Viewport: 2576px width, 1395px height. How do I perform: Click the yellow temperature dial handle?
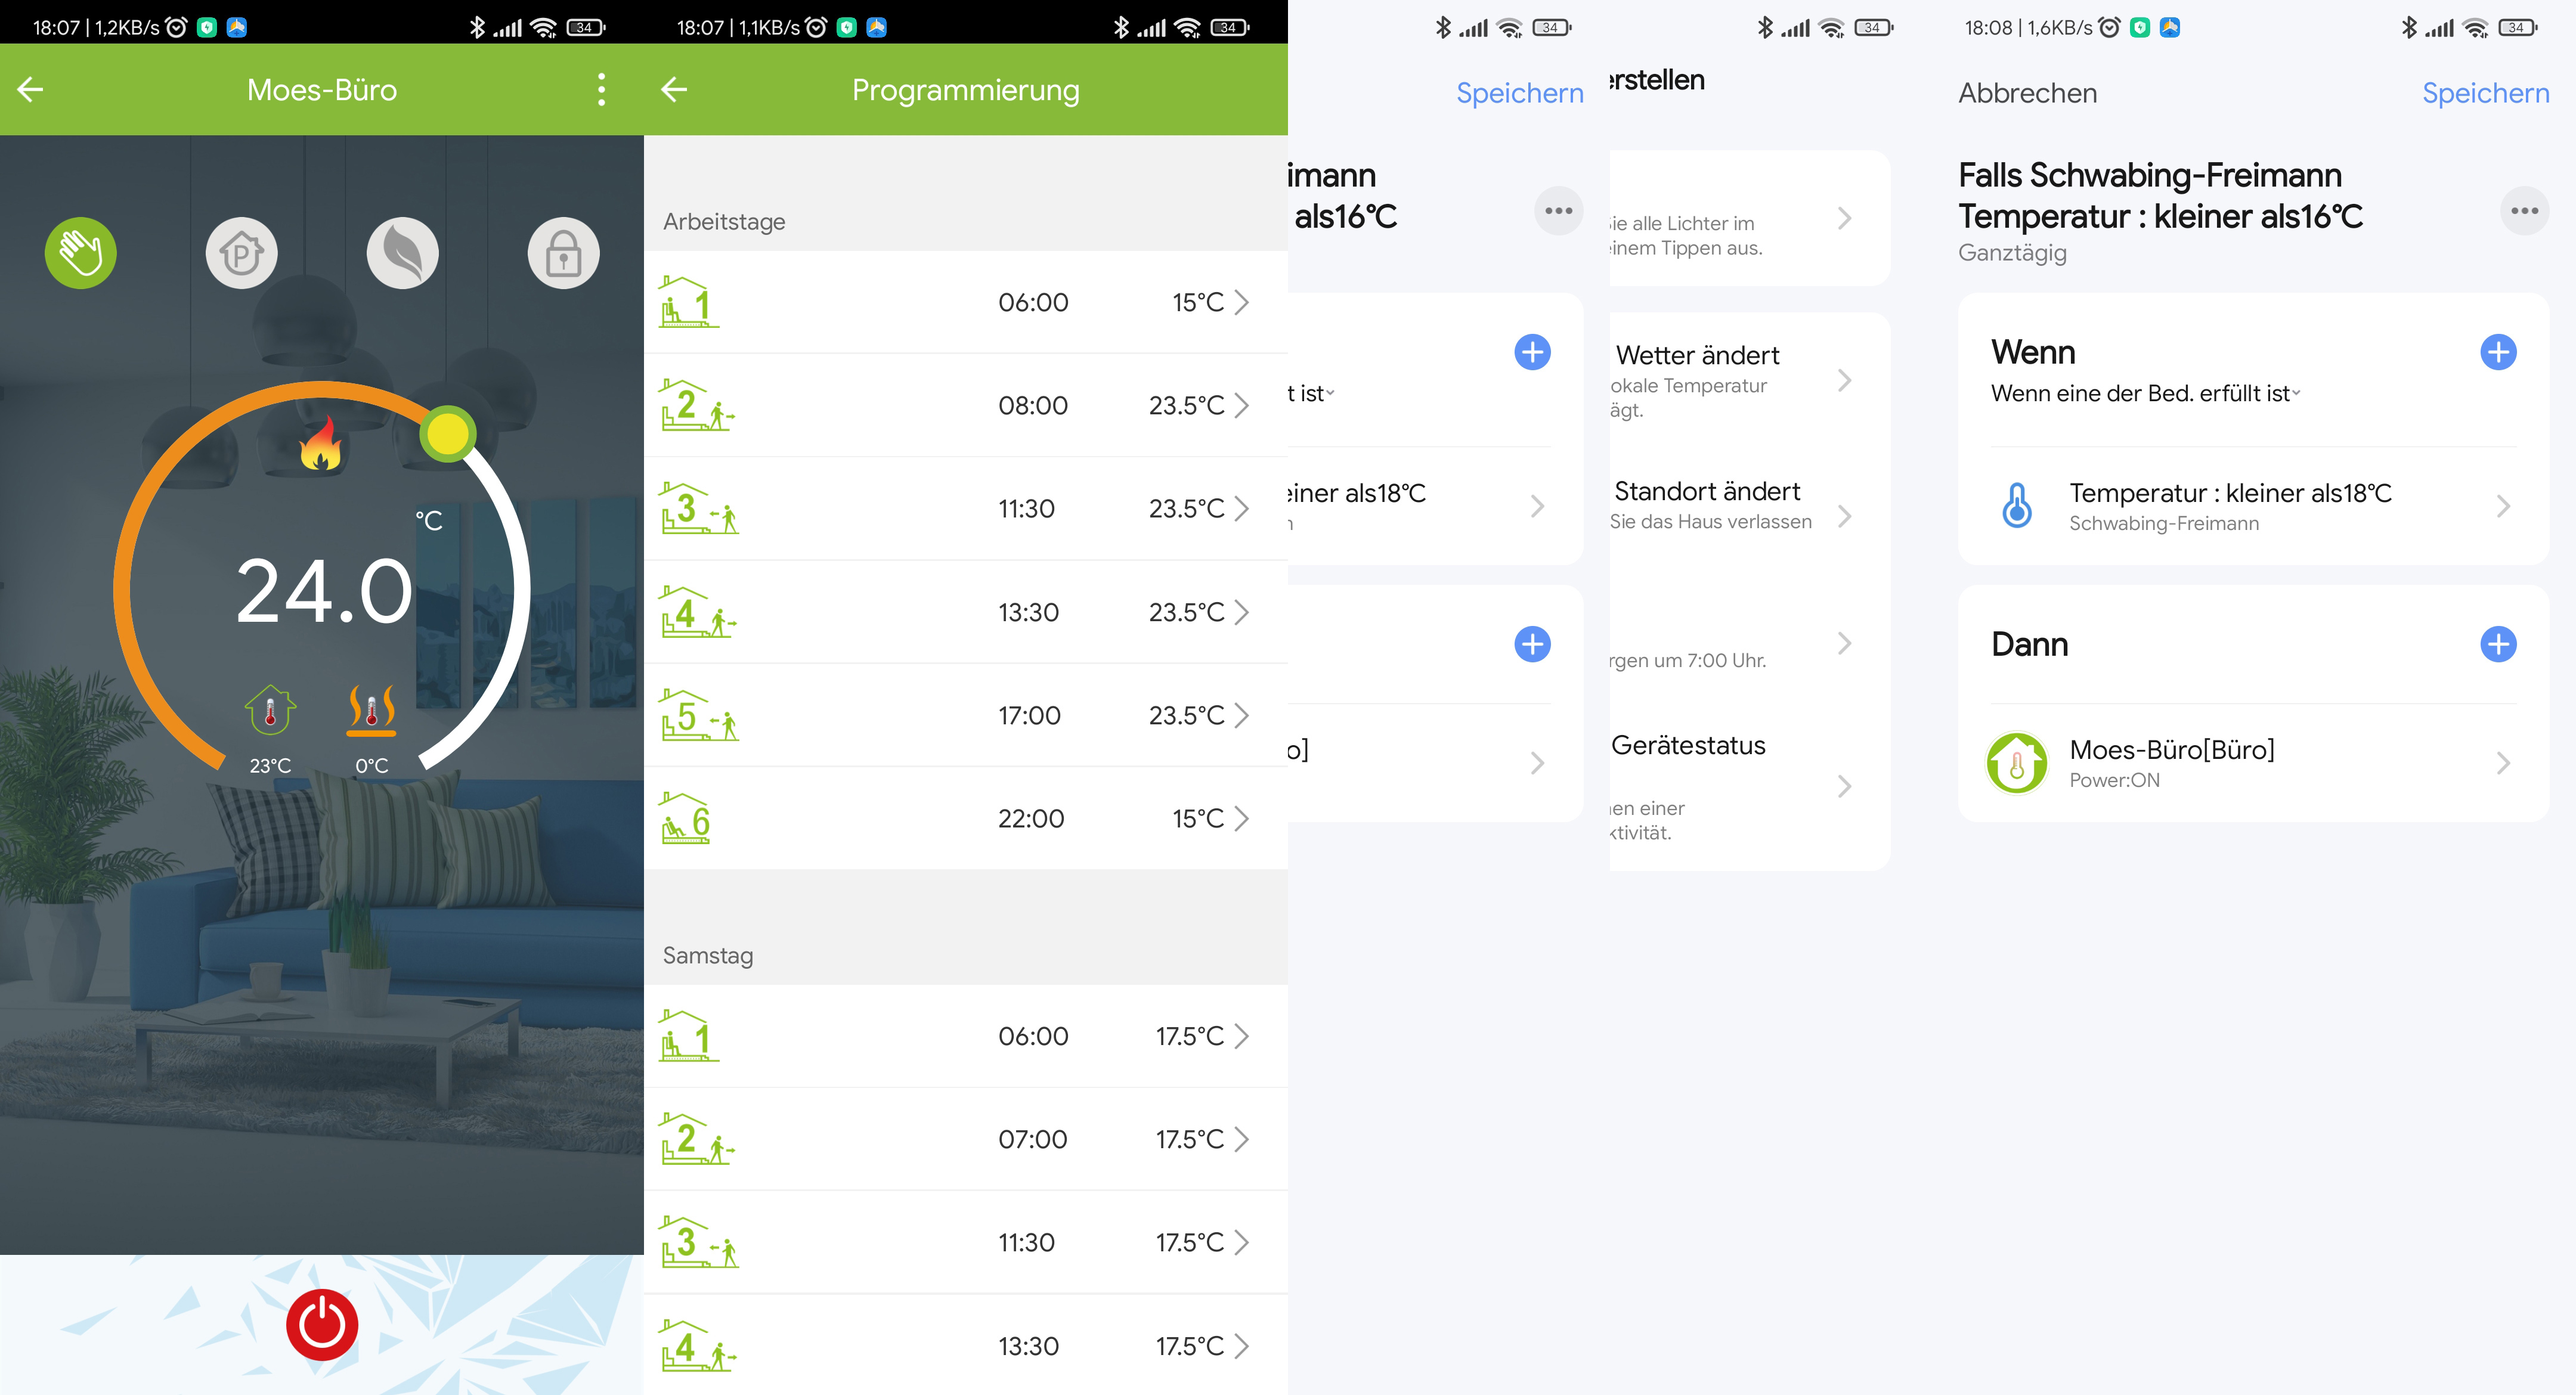(447, 434)
